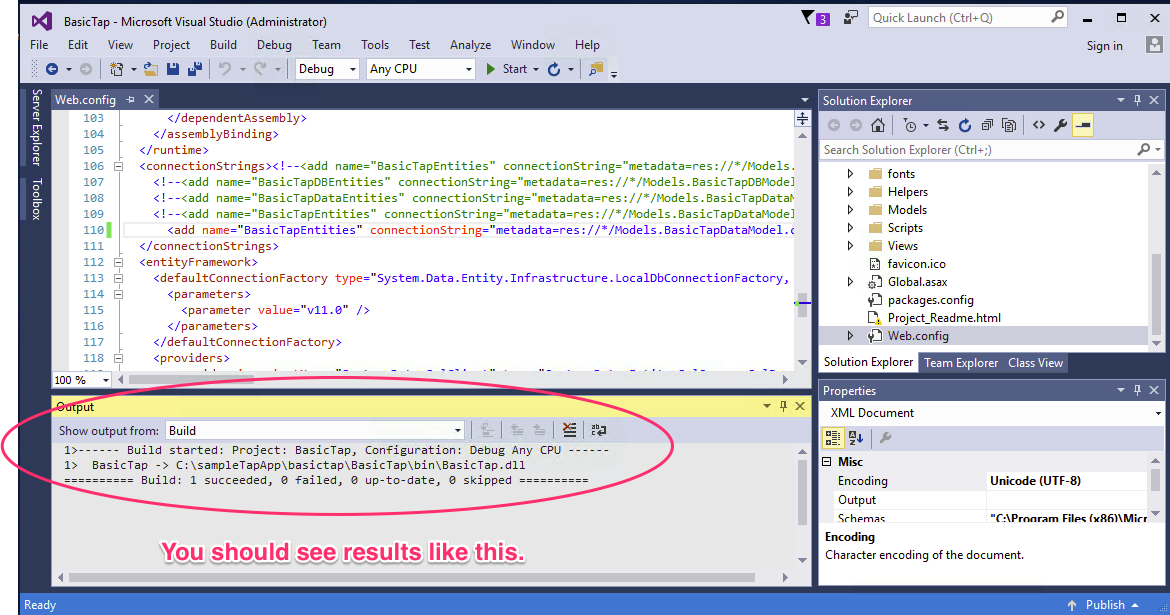The height and width of the screenshot is (615, 1170).
Task: Open the Tools menu
Action: click(x=375, y=45)
